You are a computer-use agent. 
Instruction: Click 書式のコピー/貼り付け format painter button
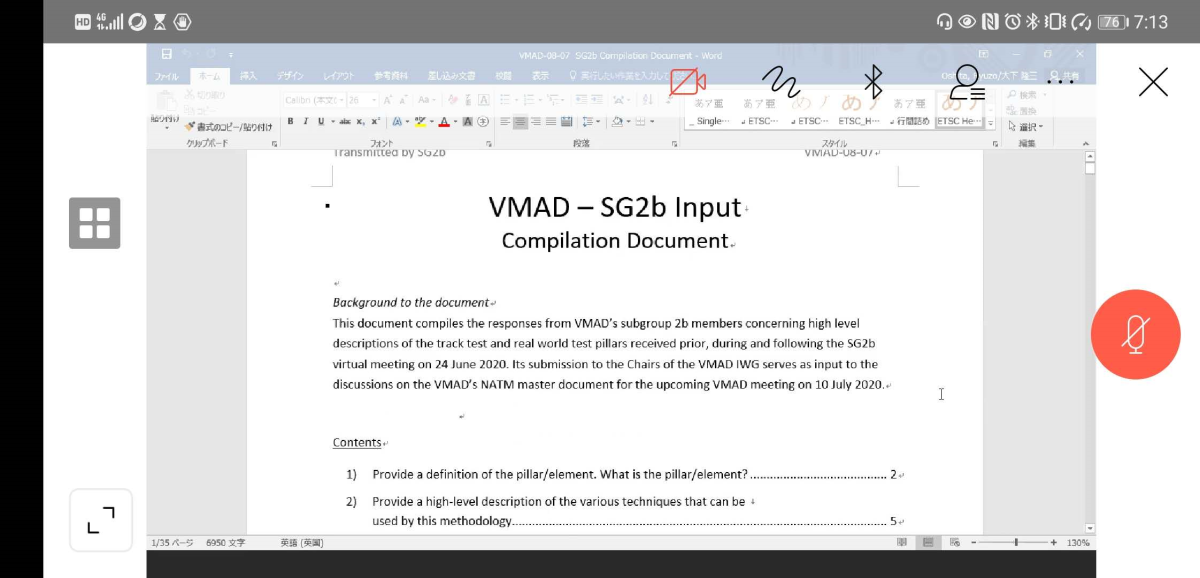(229, 127)
